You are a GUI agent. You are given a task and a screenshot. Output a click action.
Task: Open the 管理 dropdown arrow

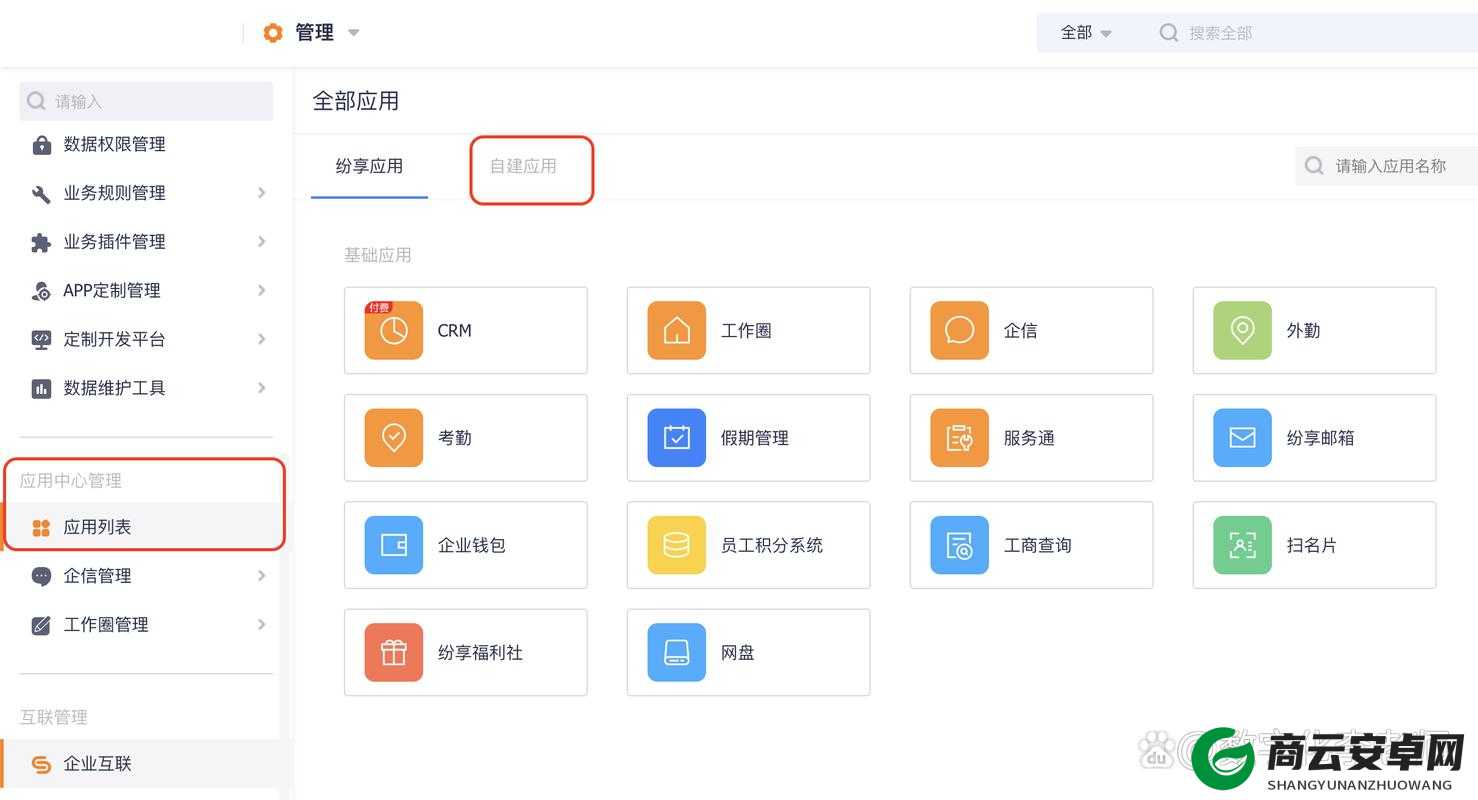point(353,33)
